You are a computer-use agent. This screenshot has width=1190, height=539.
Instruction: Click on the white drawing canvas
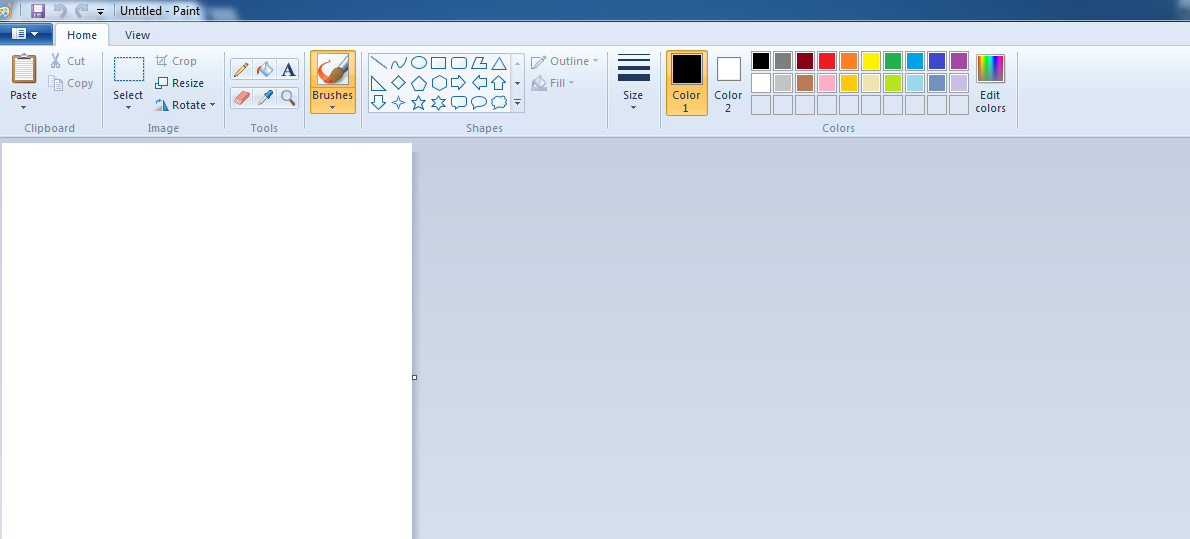tap(206, 341)
